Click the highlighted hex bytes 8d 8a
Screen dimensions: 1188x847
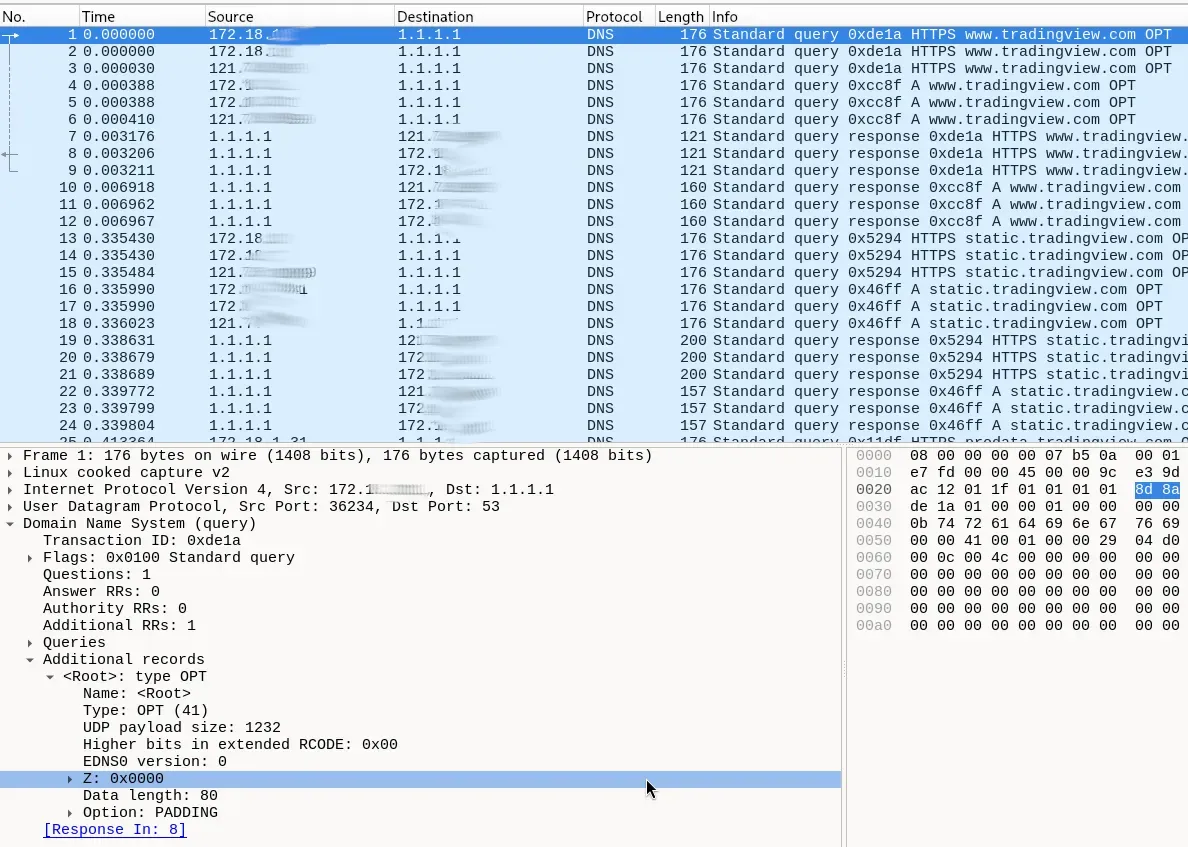tap(1157, 489)
